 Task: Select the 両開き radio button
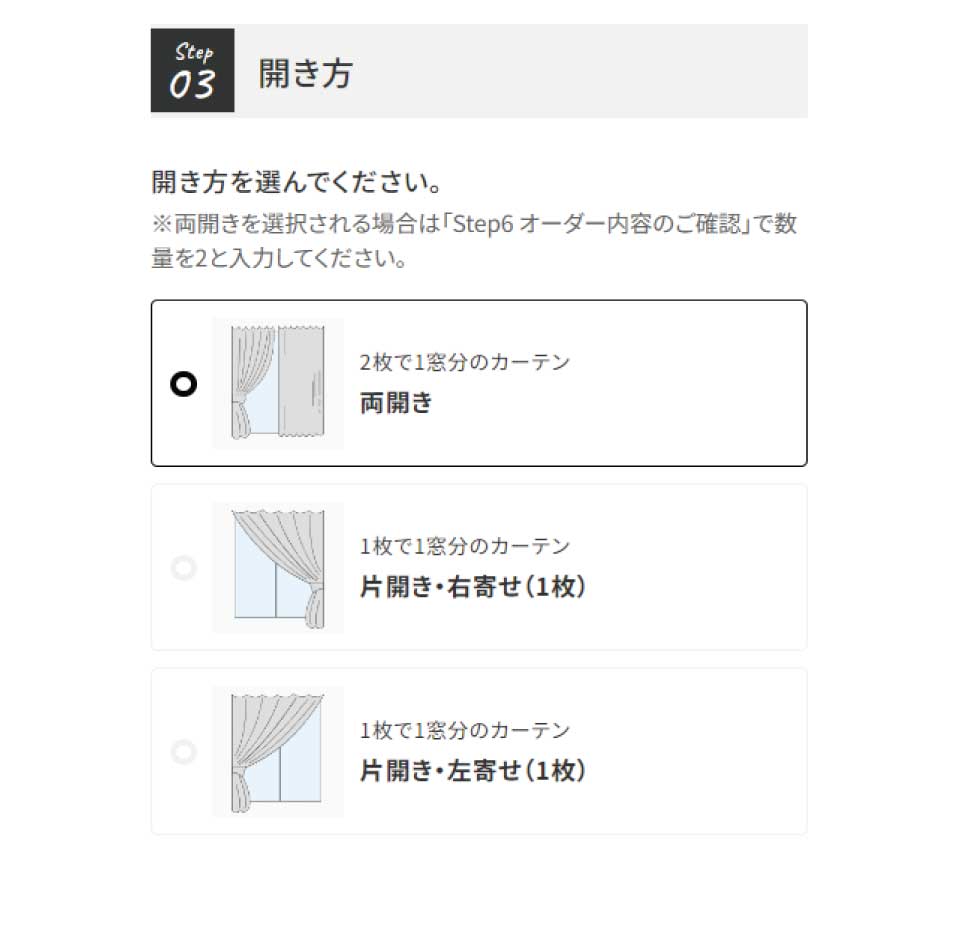click(183, 384)
